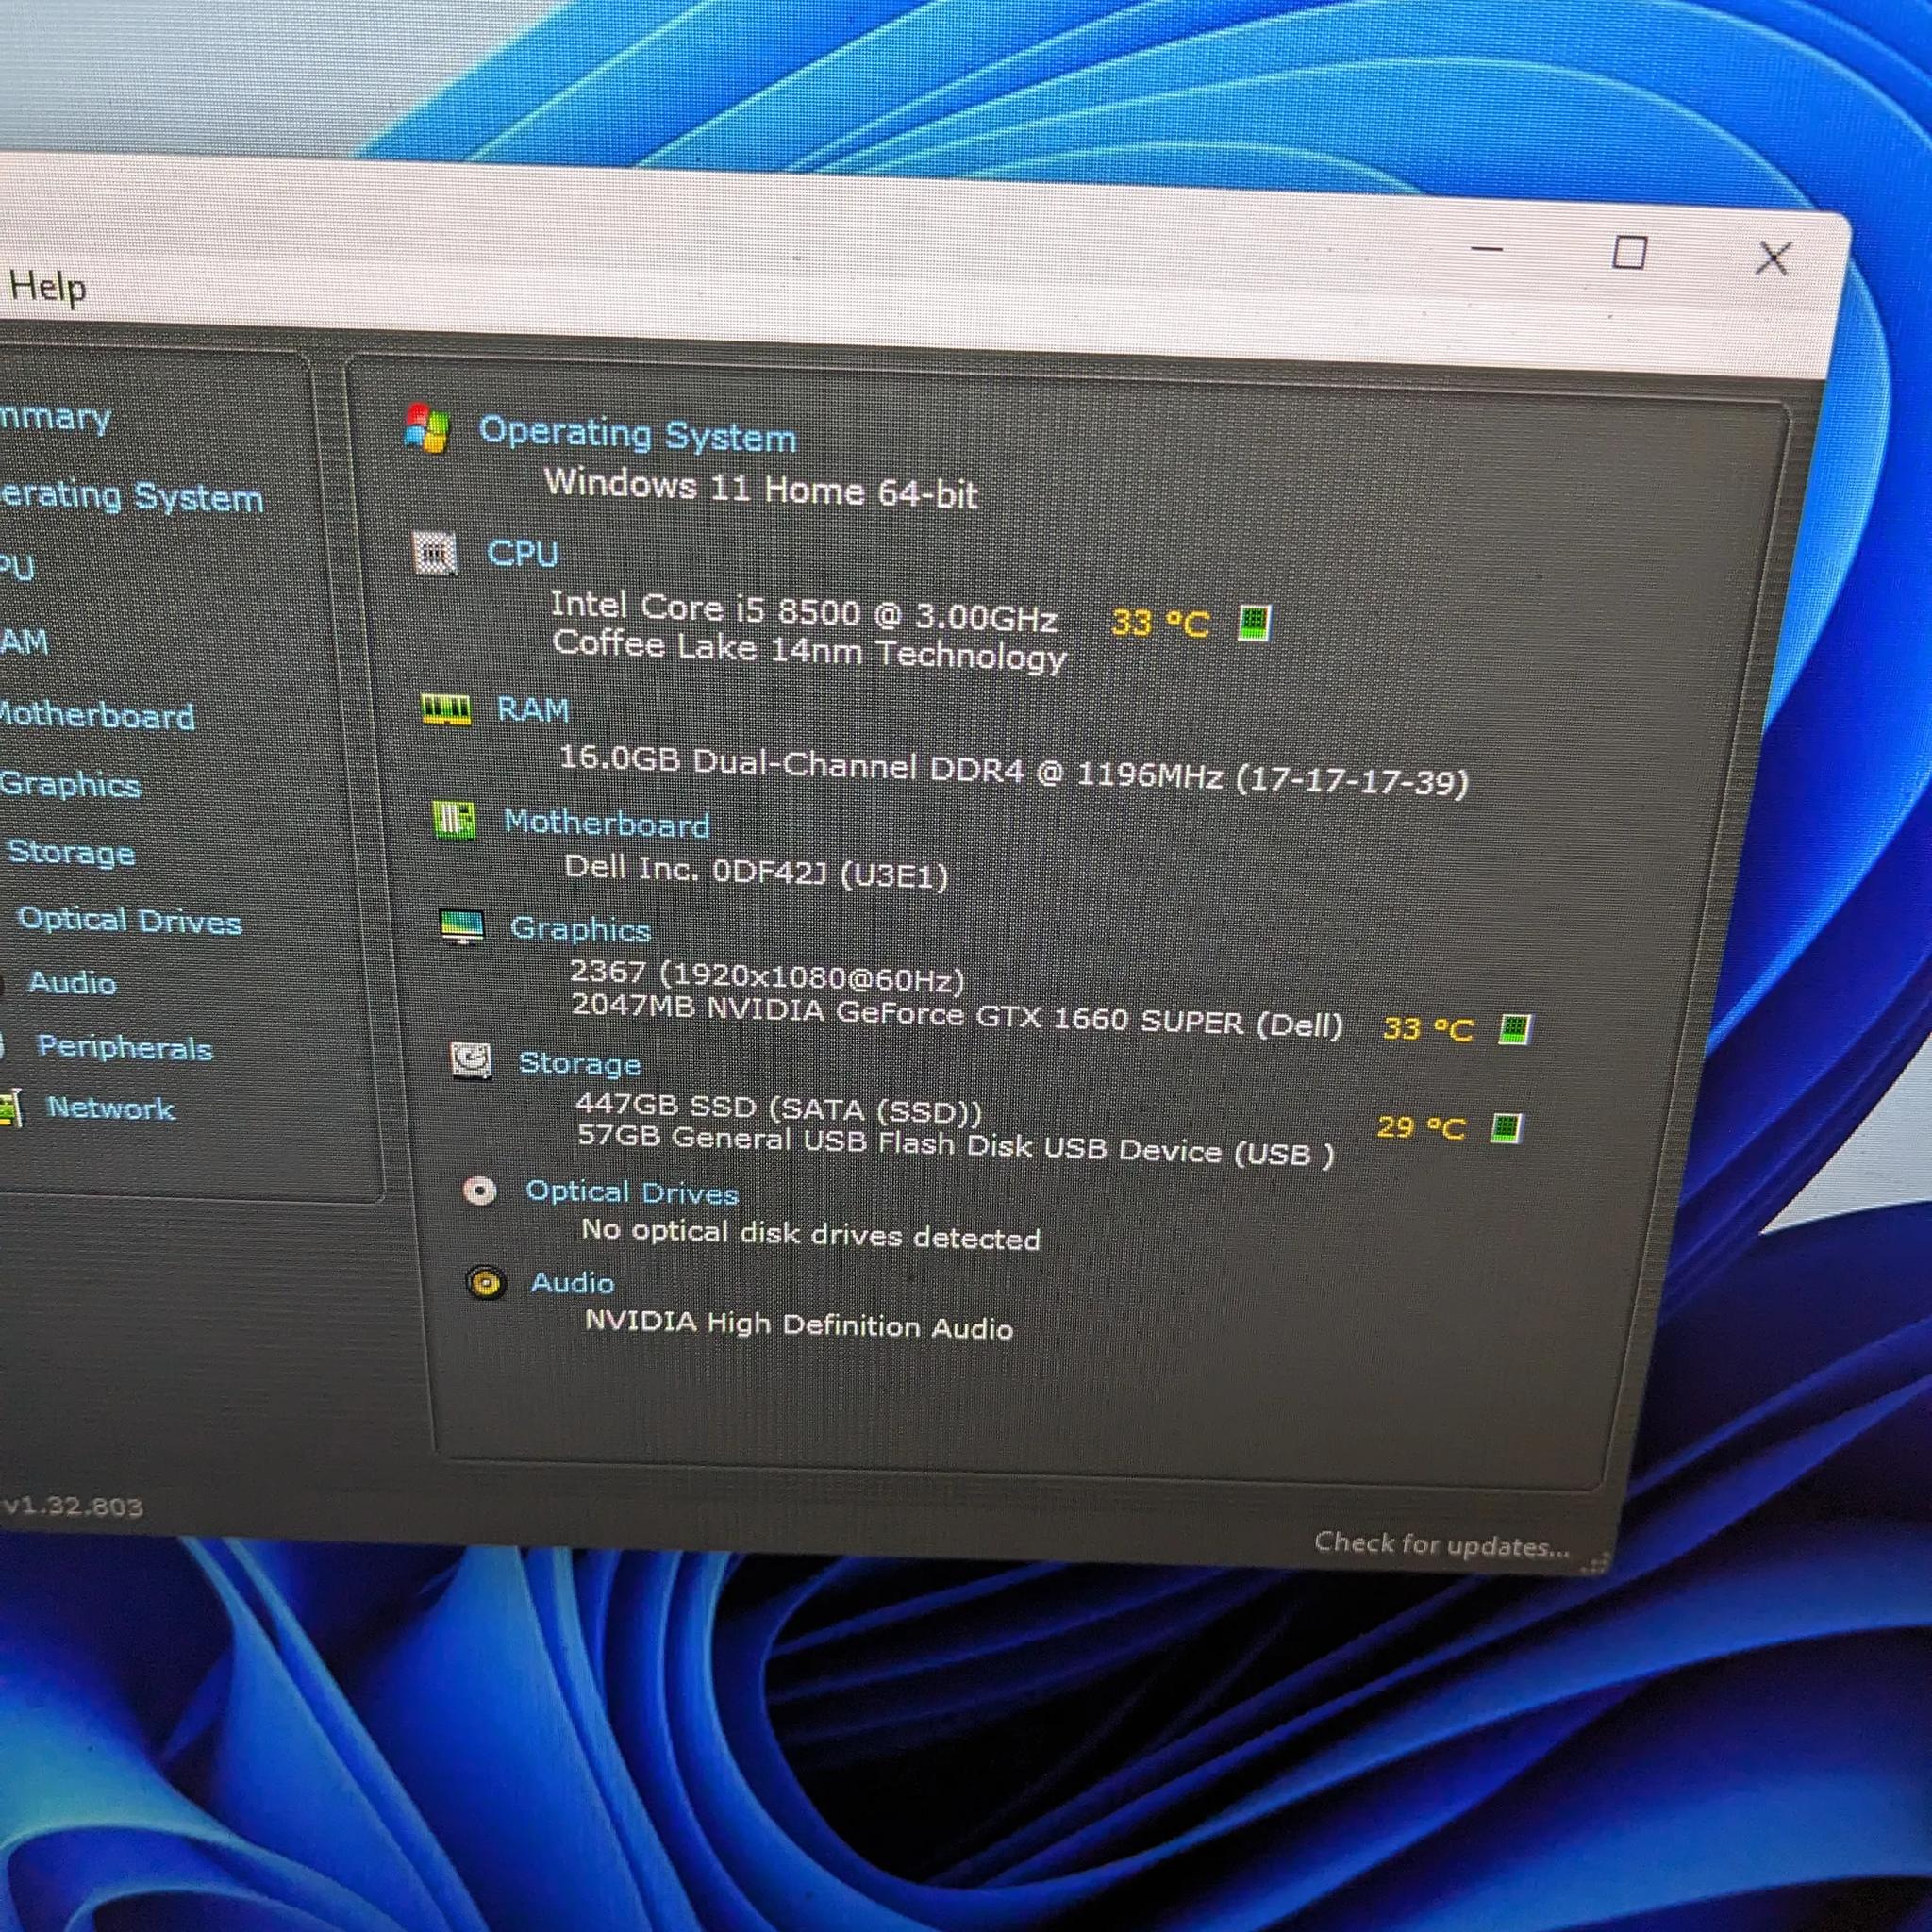Click the hard drive icon beside Storage heading
This screenshot has width=1932, height=1932.
click(471, 1060)
